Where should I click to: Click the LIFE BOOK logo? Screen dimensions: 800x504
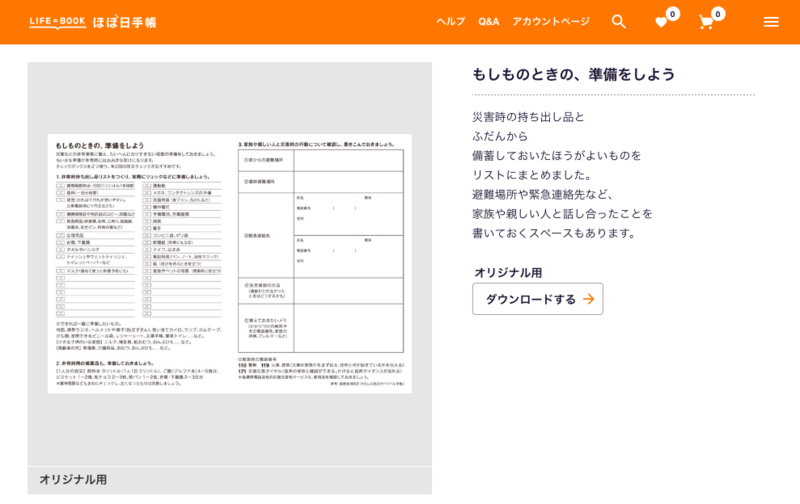click(x=57, y=22)
